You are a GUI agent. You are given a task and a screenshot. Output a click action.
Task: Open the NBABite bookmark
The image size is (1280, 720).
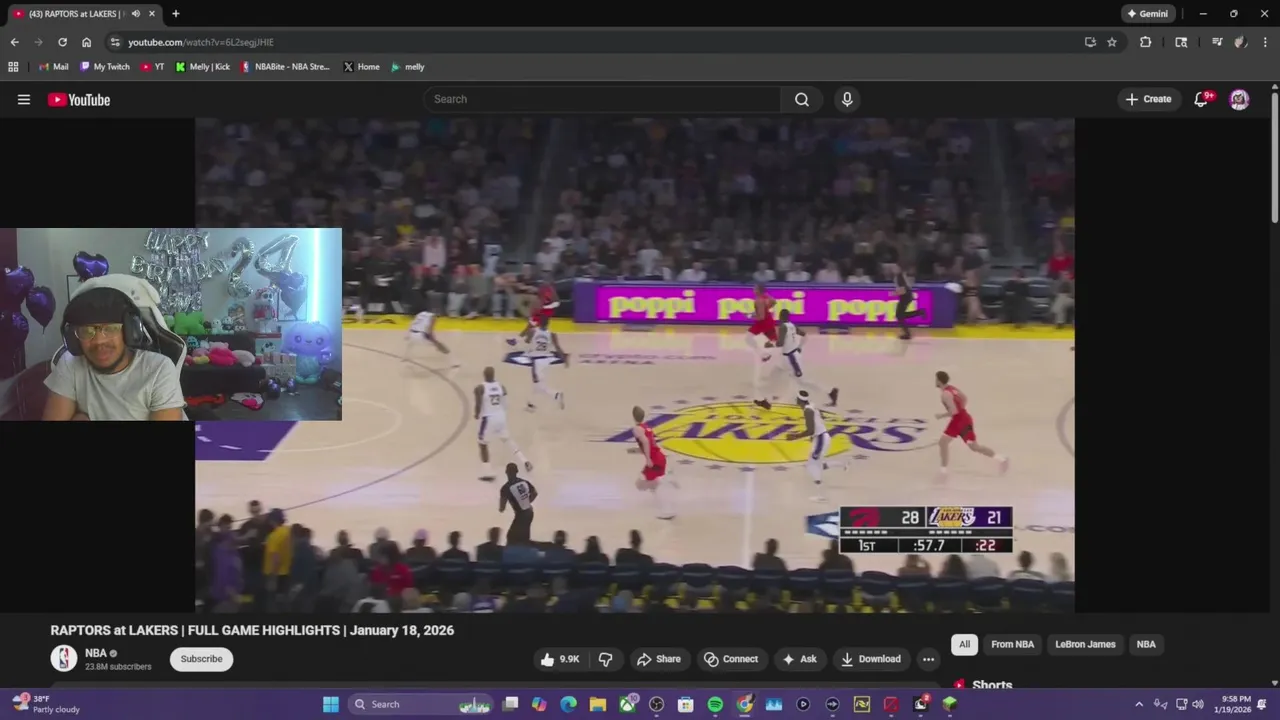point(285,67)
